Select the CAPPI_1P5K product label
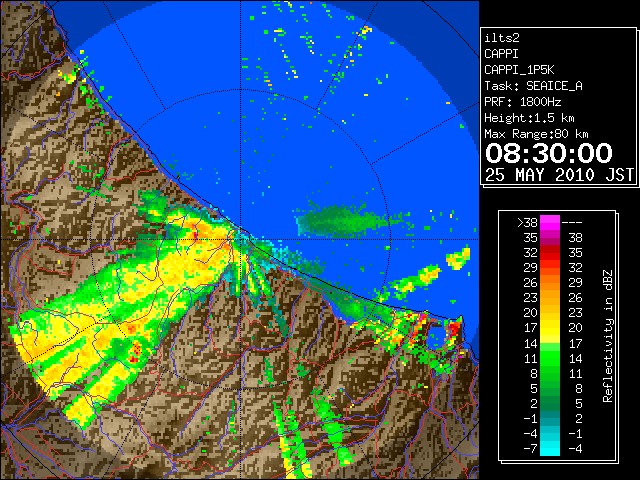The height and width of the screenshot is (480, 640). [519, 70]
